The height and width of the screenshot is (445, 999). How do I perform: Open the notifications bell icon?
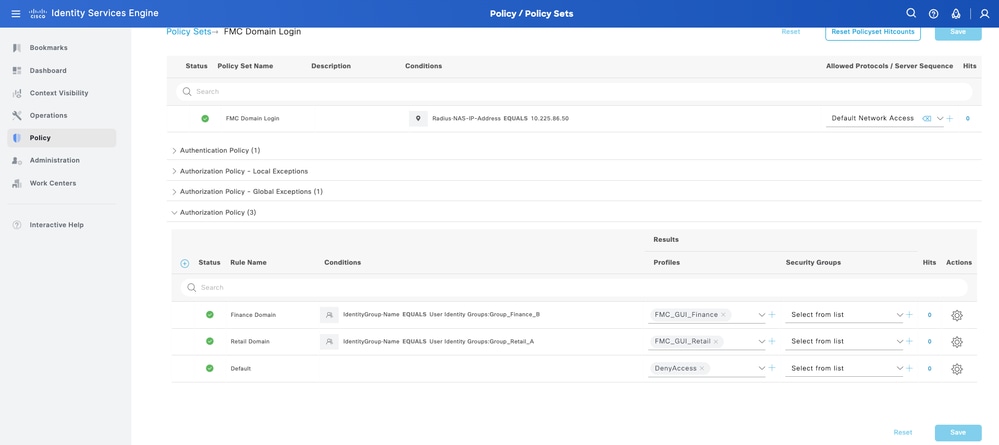point(956,14)
